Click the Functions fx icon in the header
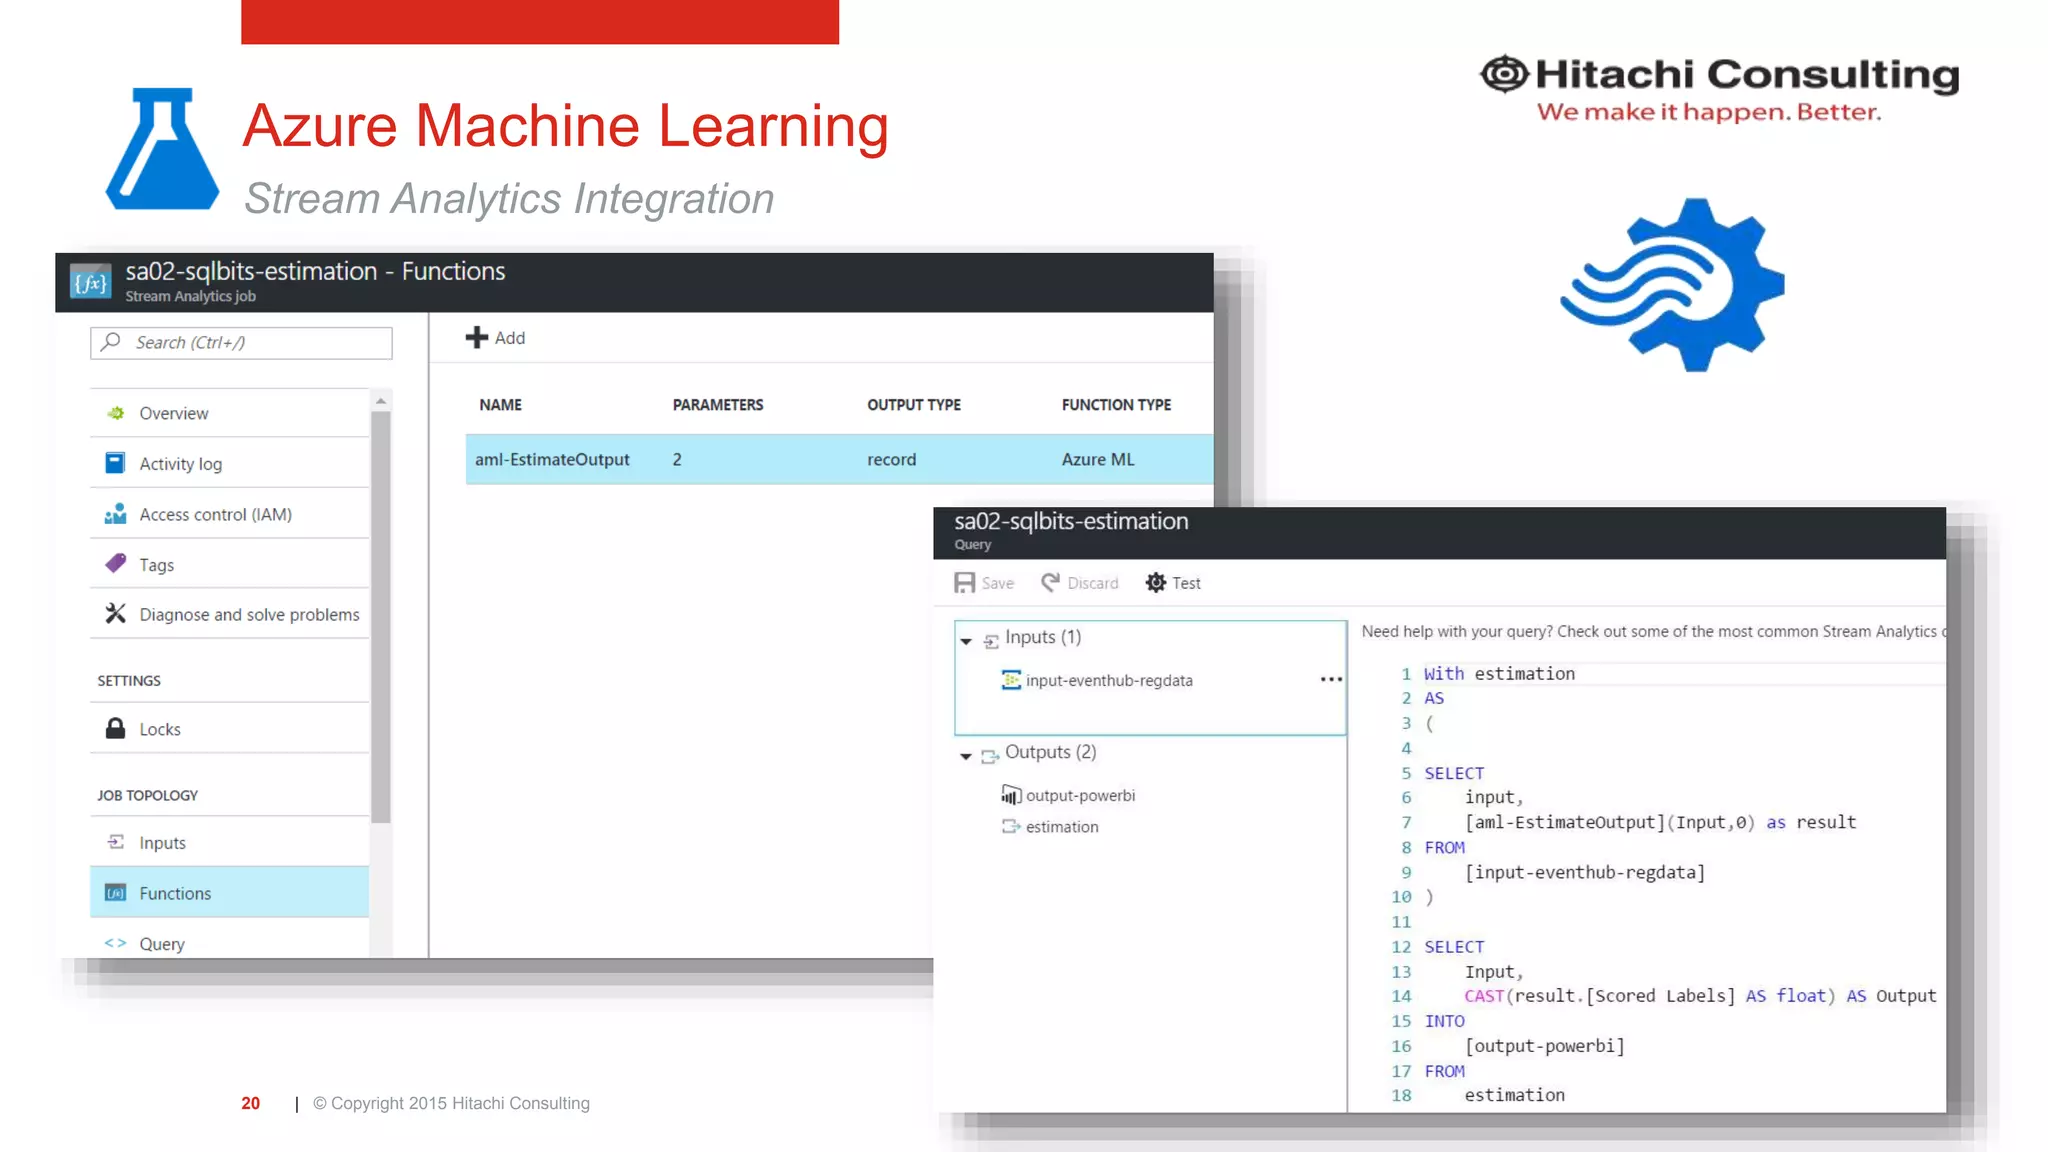 pyautogui.click(x=90, y=283)
